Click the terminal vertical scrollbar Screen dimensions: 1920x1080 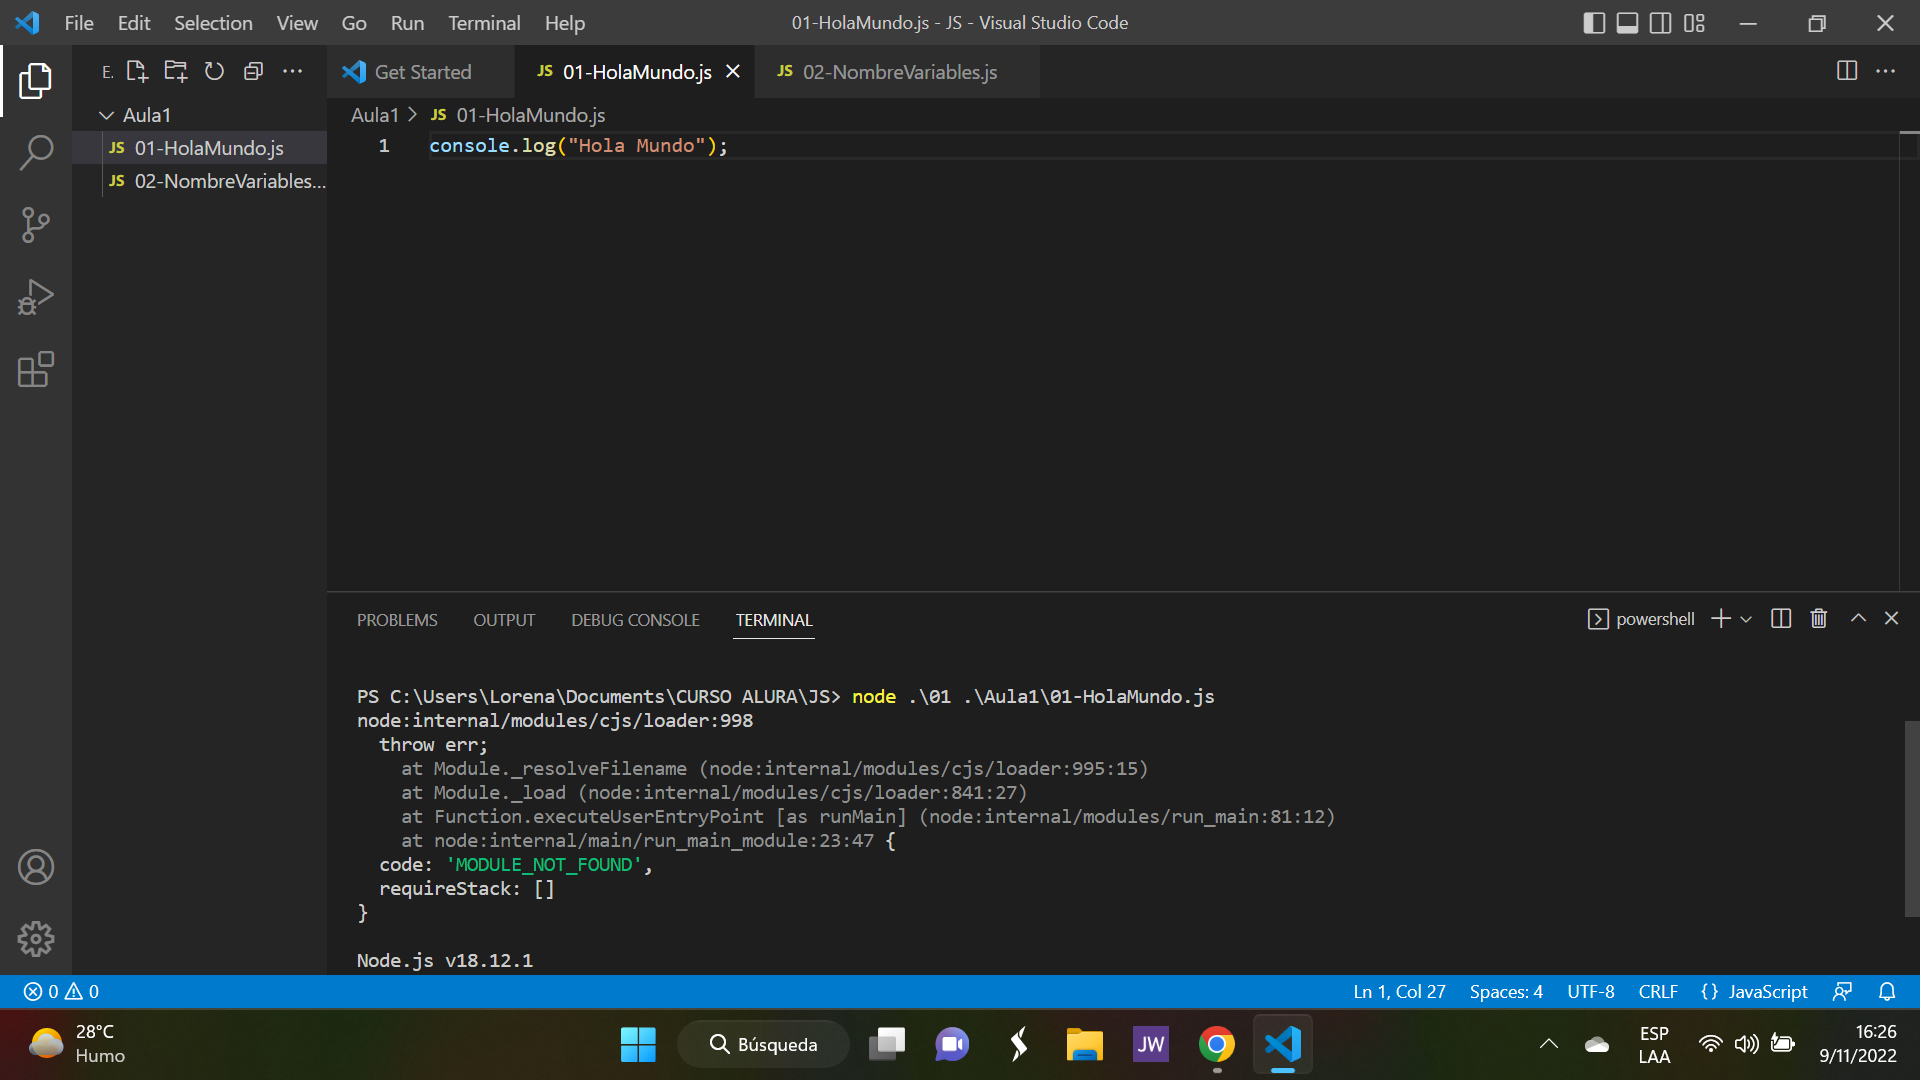pyautogui.click(x=1911, y=818)
